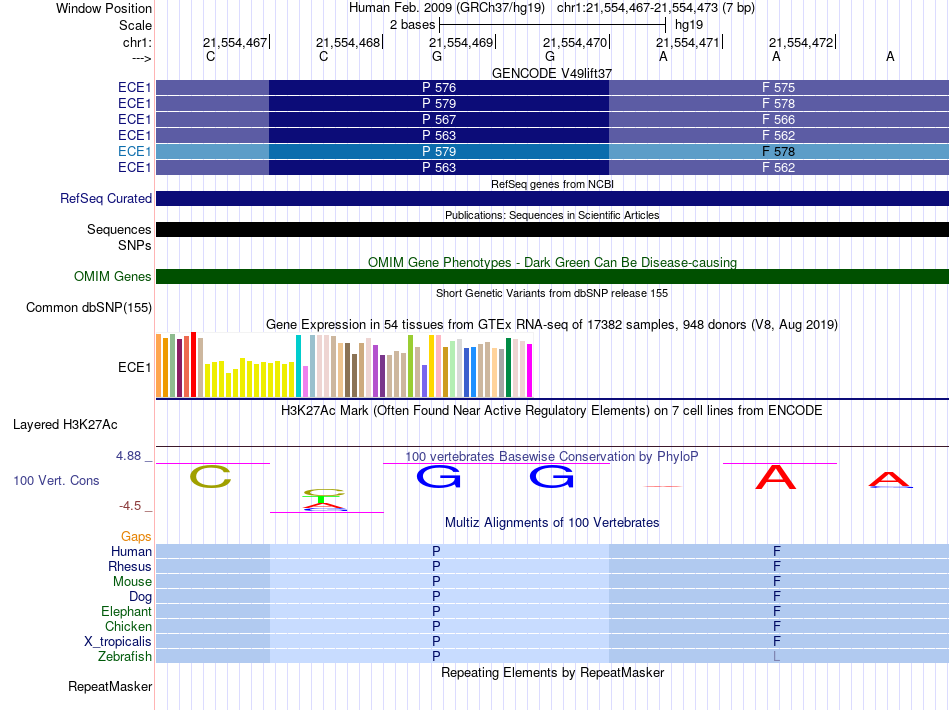
Task: Click the Short Genetic Variants from dbSNP title
Action: [x=552, y=293]
